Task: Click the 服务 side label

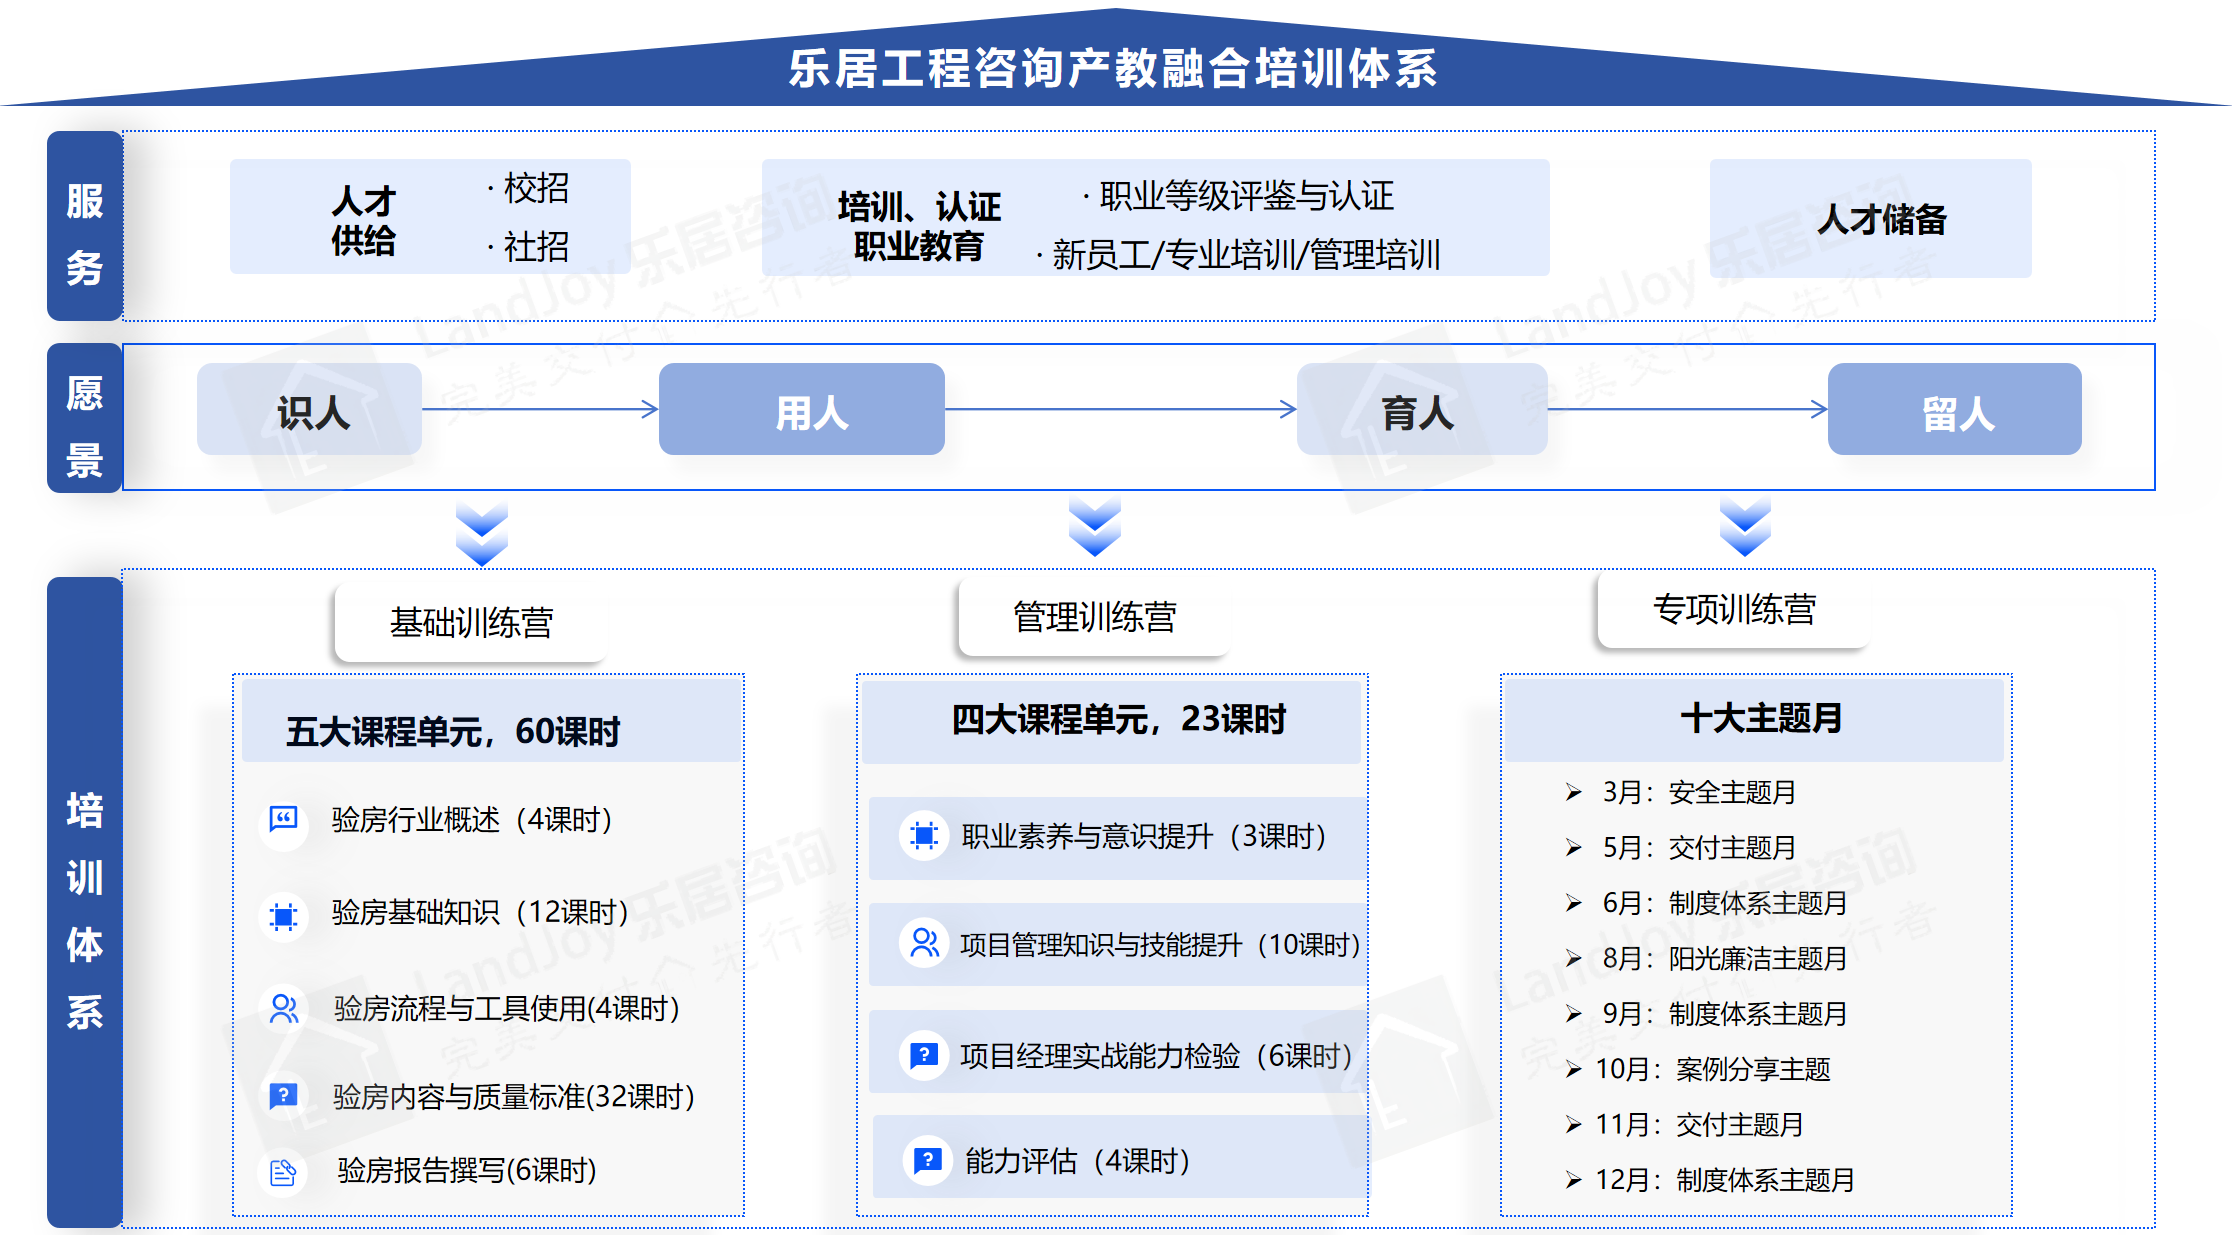Action: coord(85,226)
